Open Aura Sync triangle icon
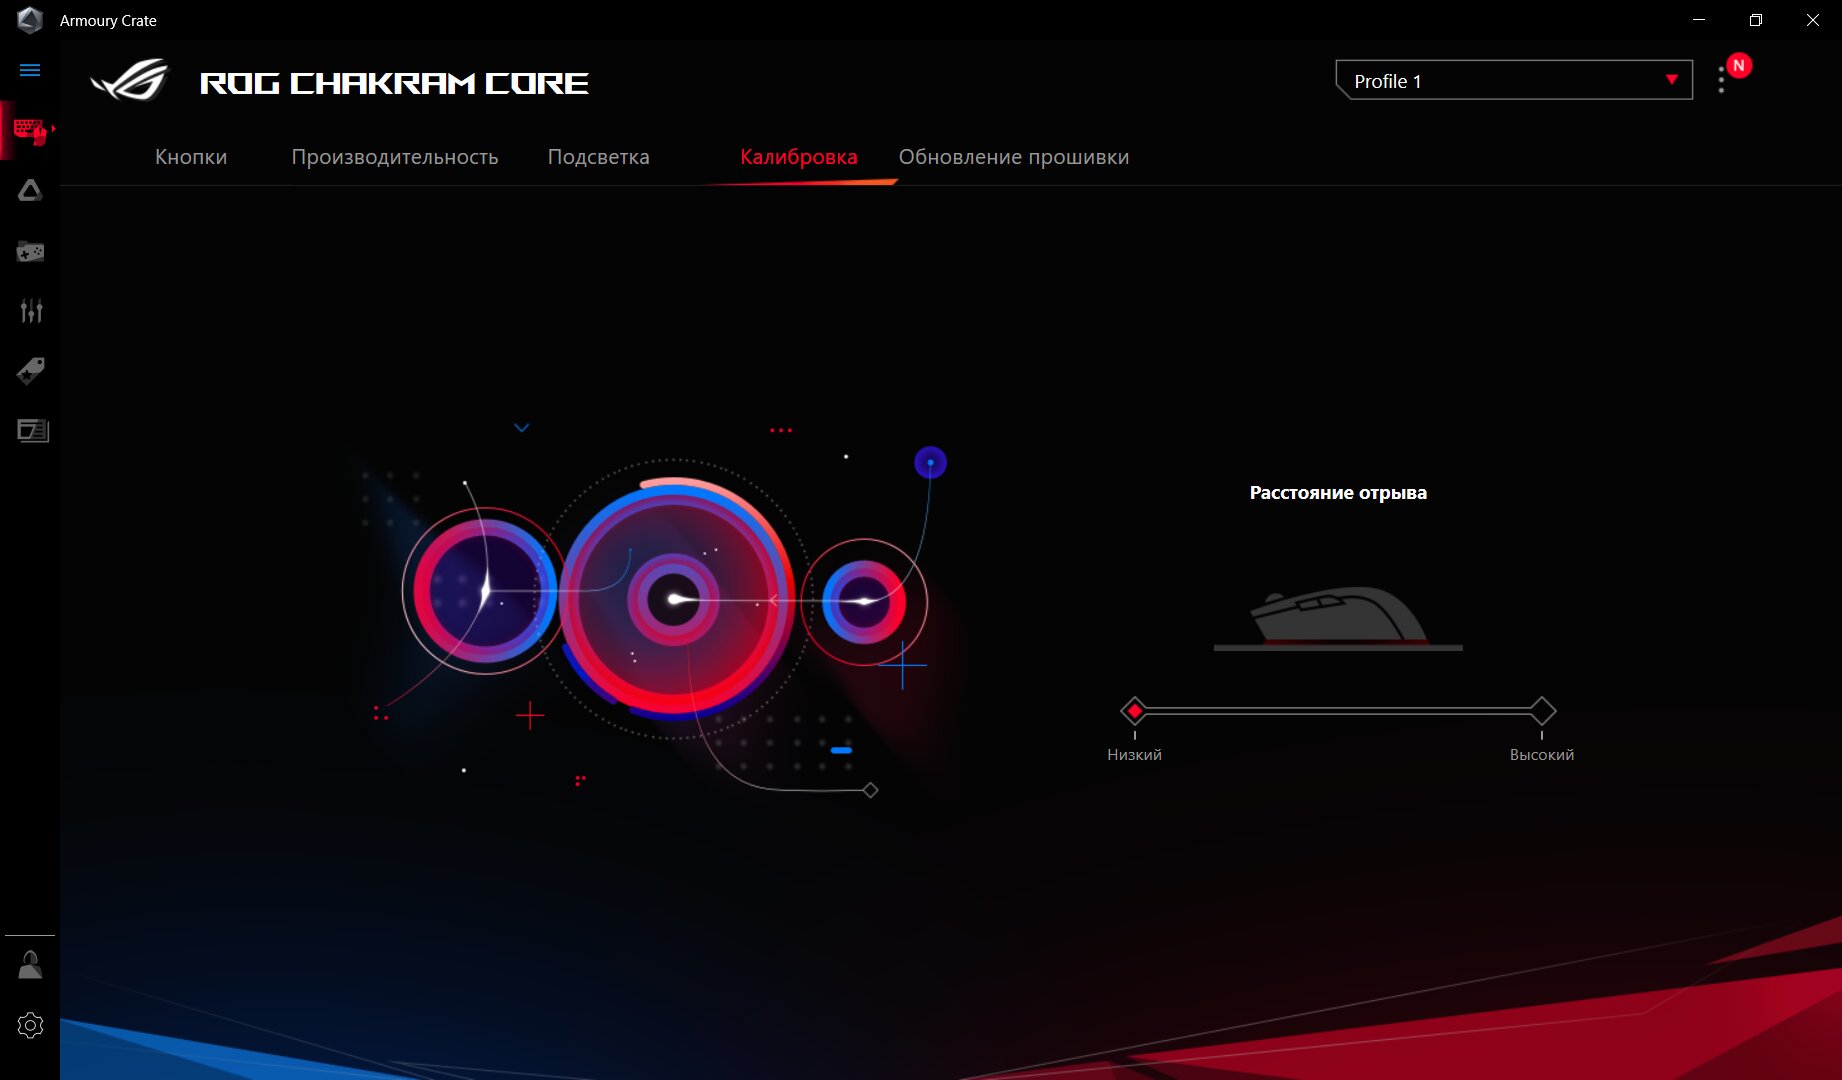The width and height of the screenshot is (1842, 1080). tap(30, 190)
